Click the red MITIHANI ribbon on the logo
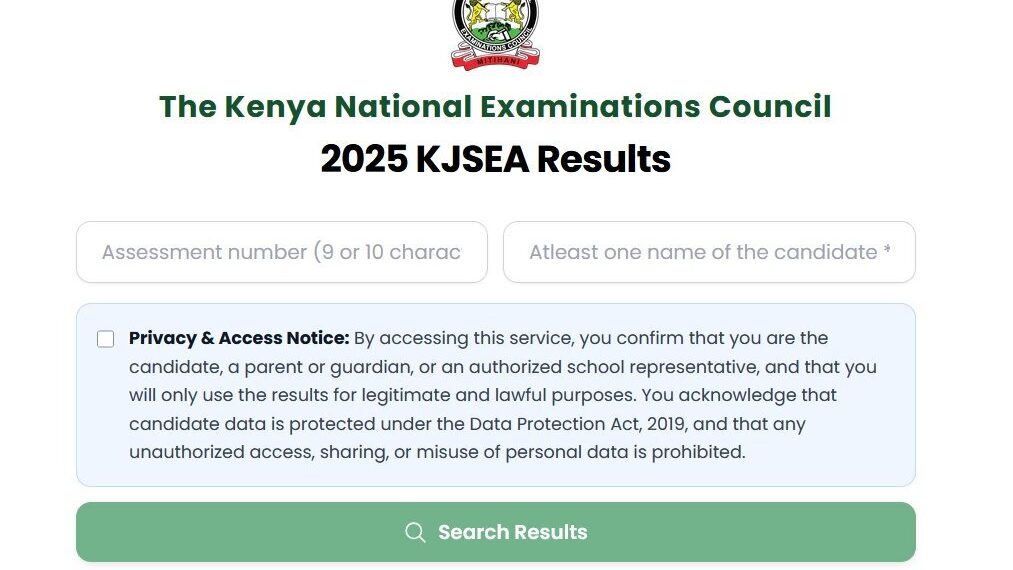 pyautogui.click(x=496, y=61)
